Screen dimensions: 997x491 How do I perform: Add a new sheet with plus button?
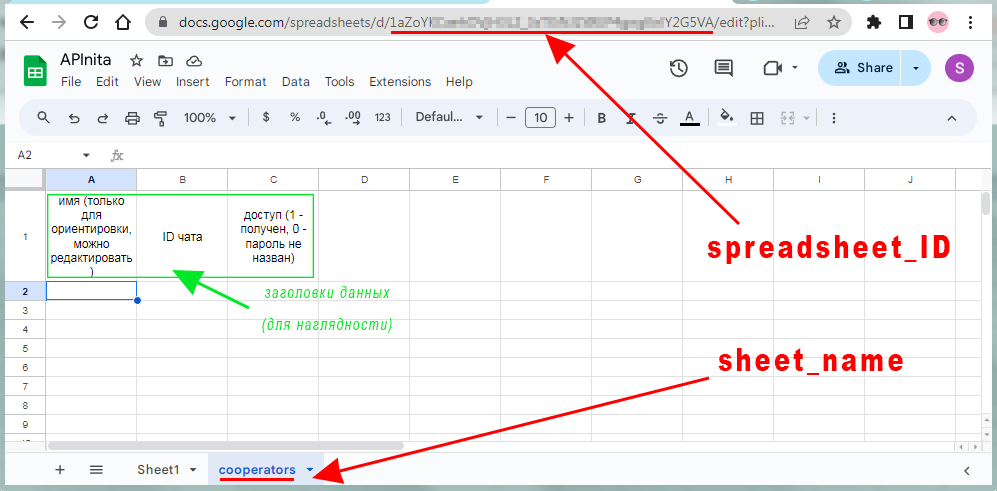point(60,470)
